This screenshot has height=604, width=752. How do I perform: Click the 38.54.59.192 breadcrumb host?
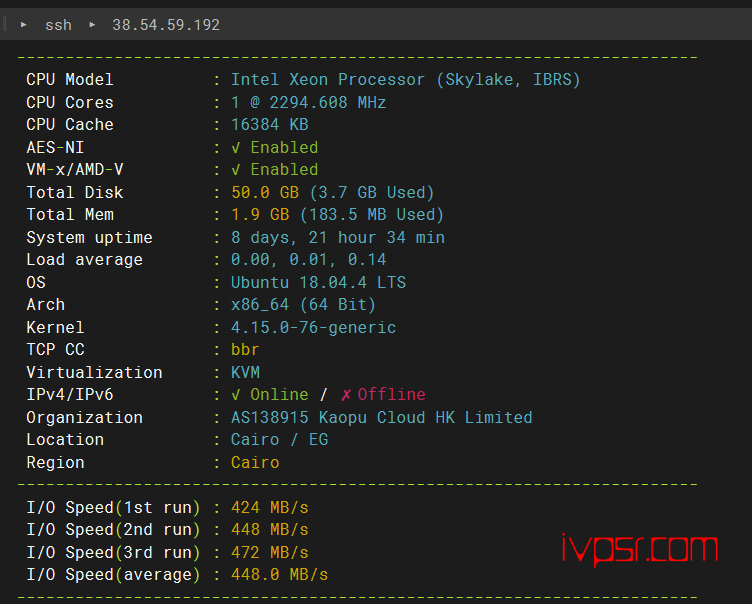166,24
